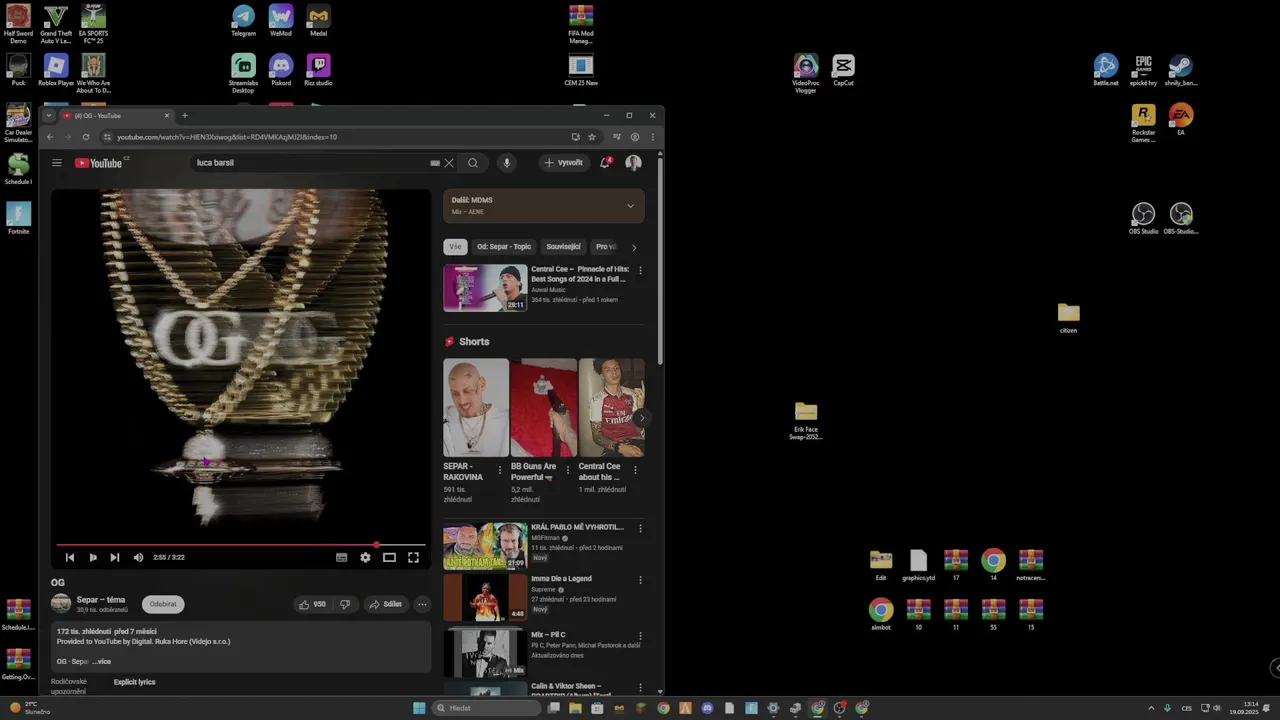
Task: Select the CapCut desktop icon
Action: pyautogui.click(x=843, y=70)
